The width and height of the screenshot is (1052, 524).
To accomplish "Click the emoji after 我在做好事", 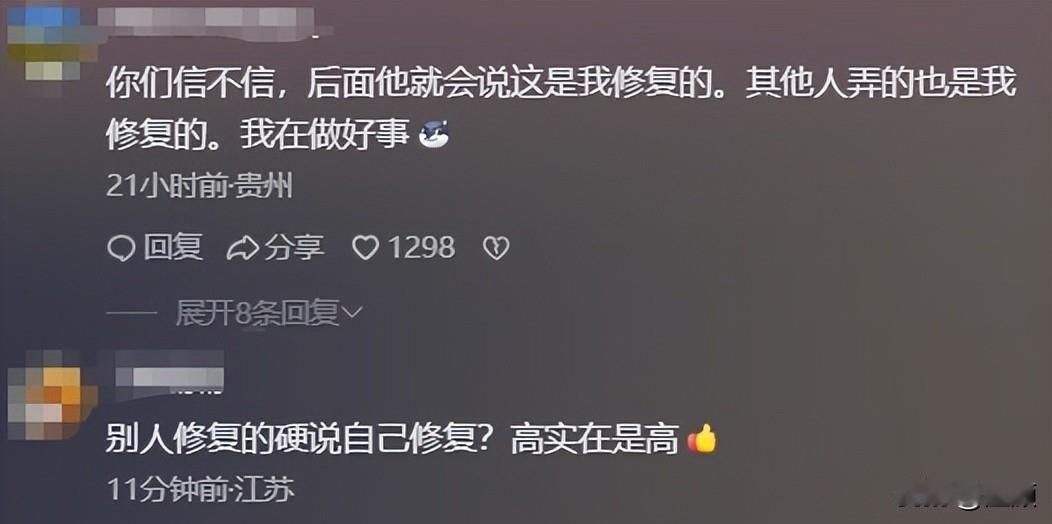I will 434,136.
